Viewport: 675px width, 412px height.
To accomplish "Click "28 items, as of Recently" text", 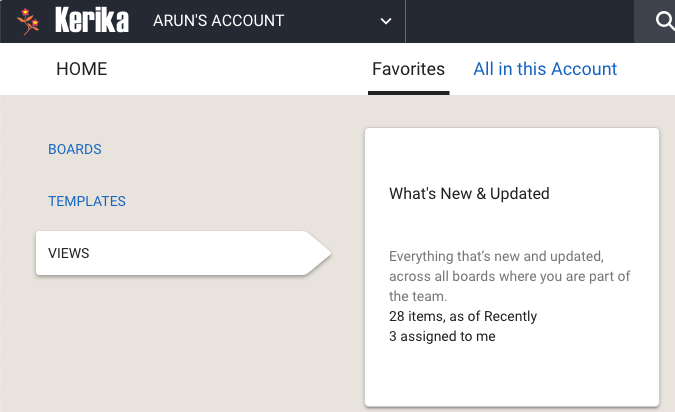I will pos(463,316).
